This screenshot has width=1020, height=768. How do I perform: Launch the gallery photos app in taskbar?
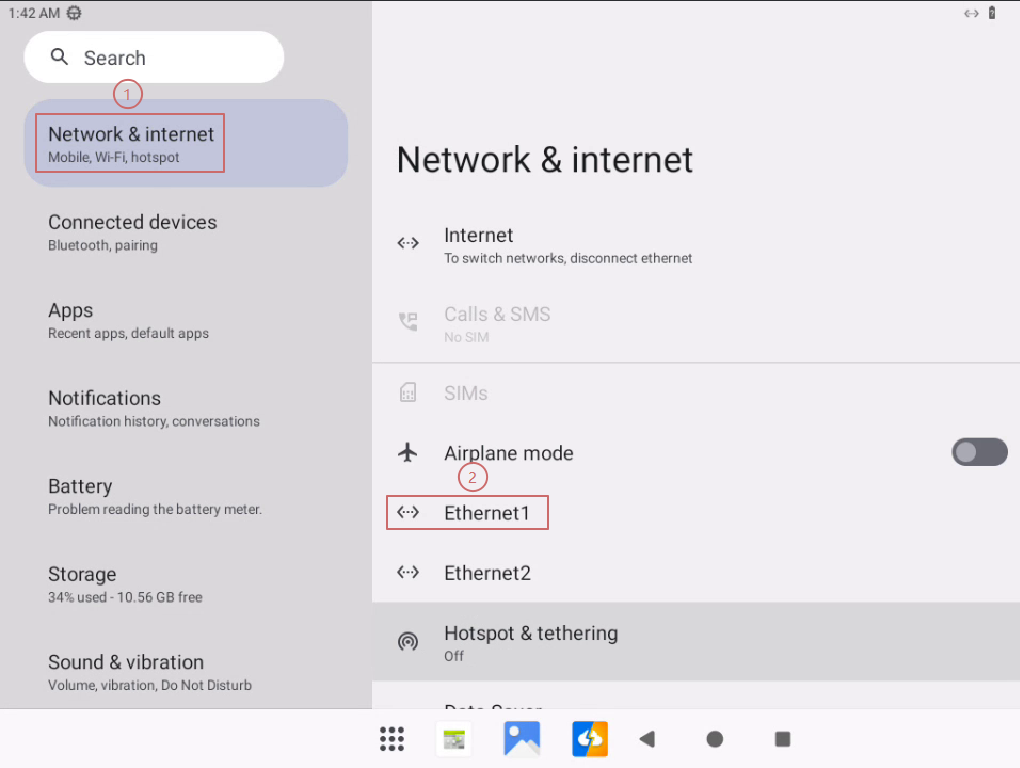pos(522,739)
